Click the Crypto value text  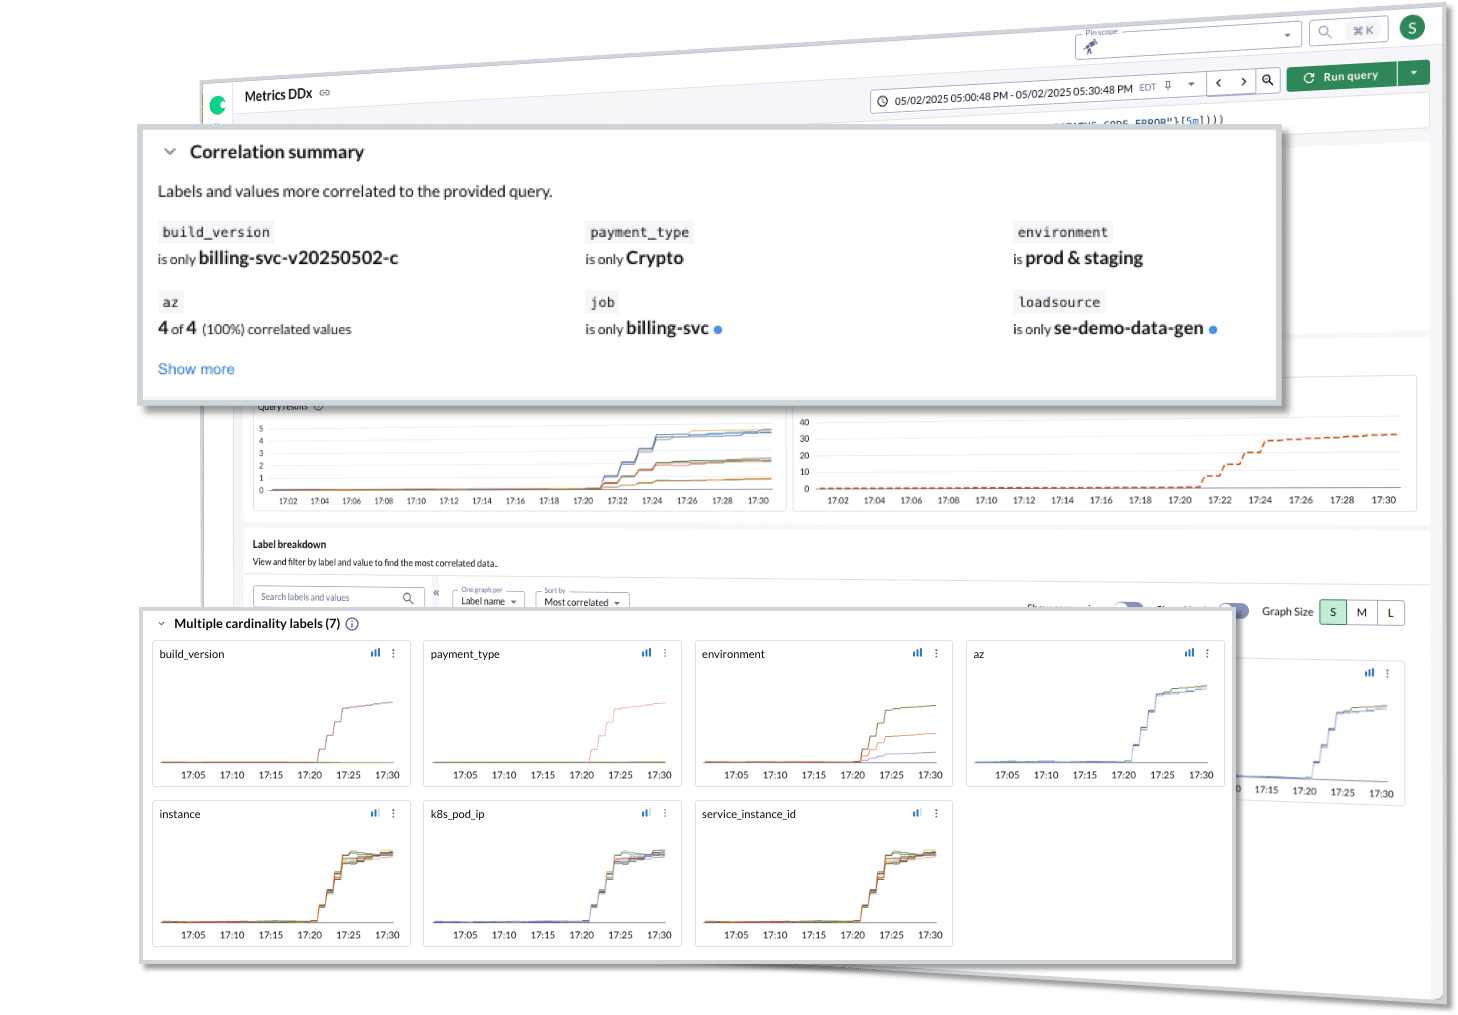pyautogui.click(x=655, y=258)
